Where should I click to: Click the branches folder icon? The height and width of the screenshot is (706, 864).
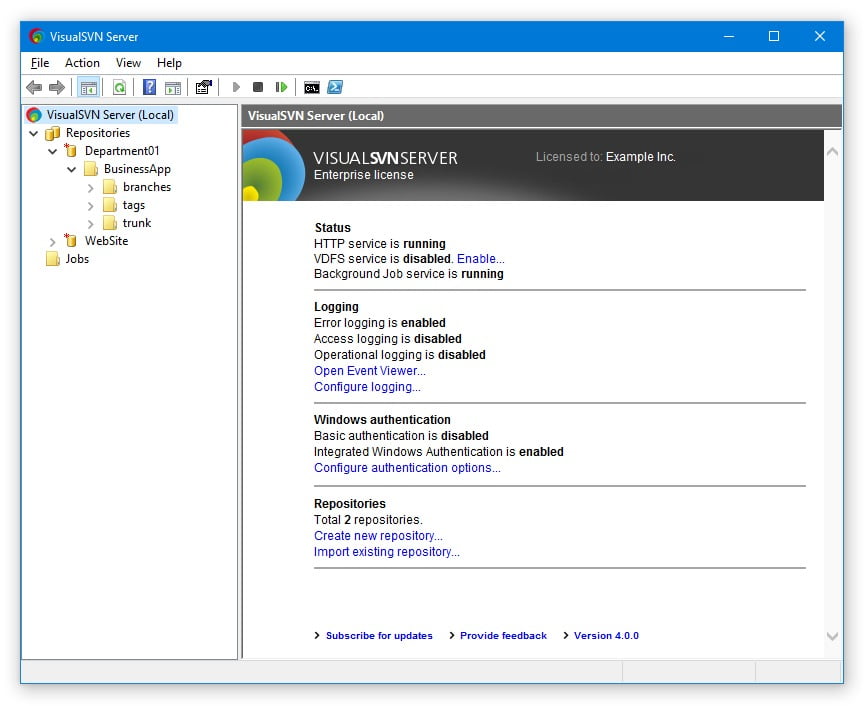tap(110, 187)
